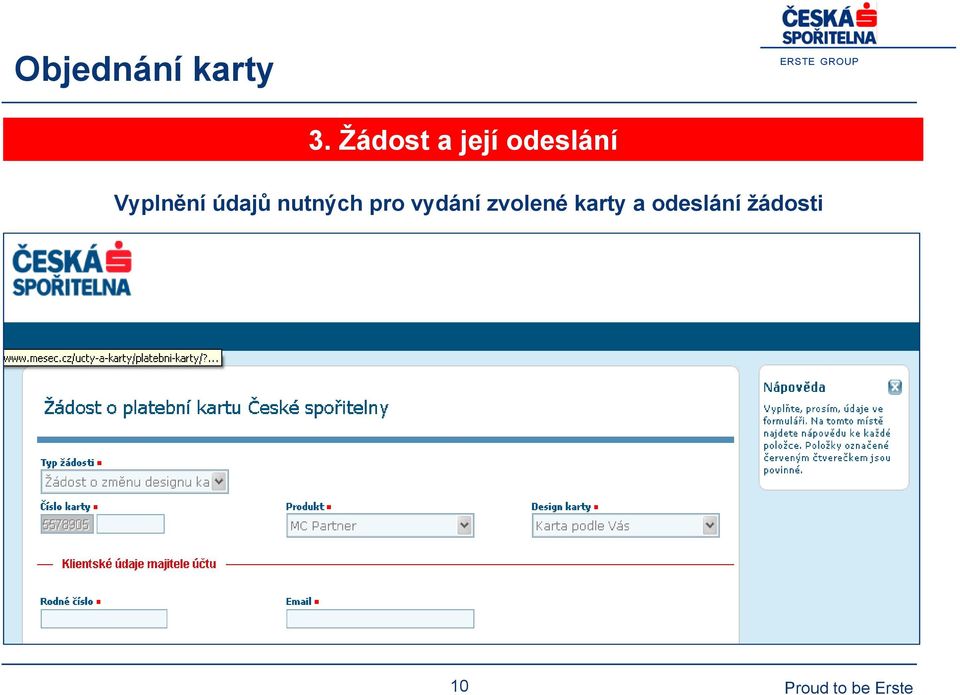Click the prefilled 5578905 card number field
960x695 pixels.
(x=67, y=524)
